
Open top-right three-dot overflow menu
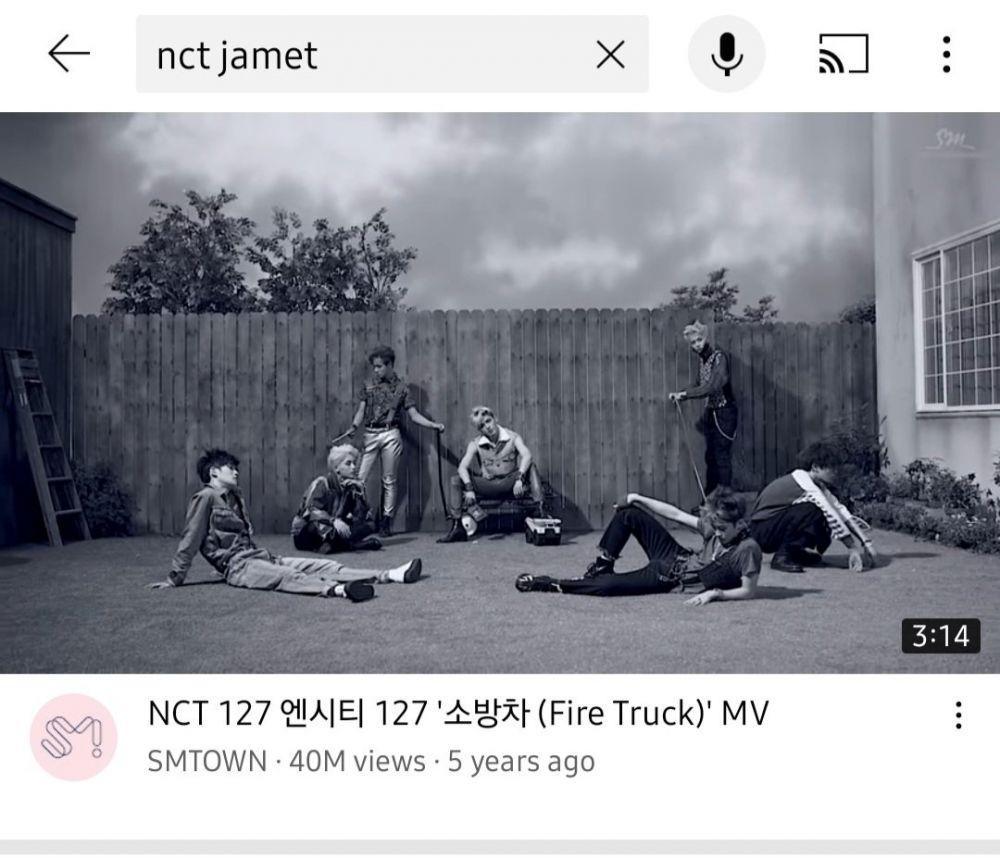946,54
